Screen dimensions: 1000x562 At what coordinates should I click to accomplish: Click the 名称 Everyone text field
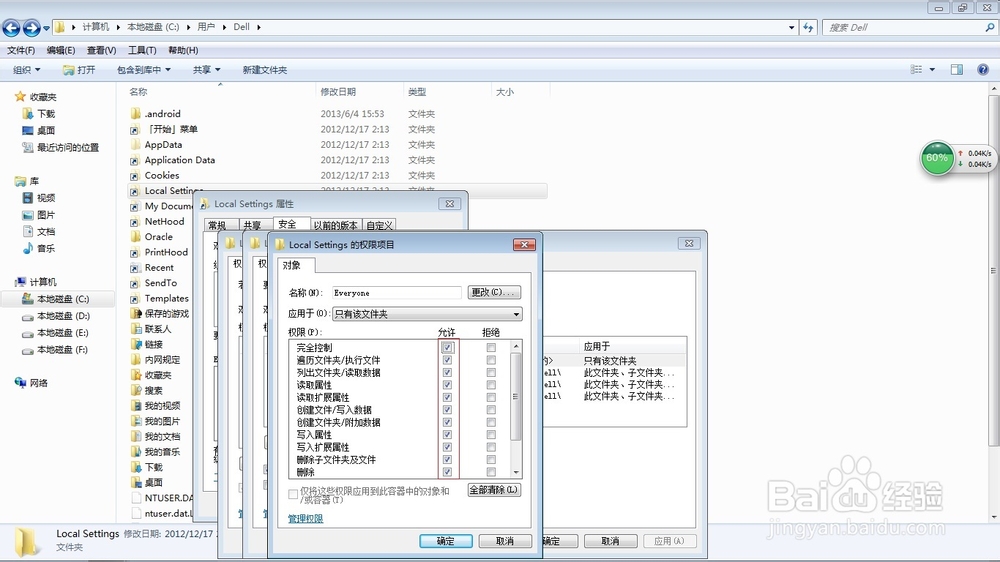pyautogui.click(x=396, y=293)
